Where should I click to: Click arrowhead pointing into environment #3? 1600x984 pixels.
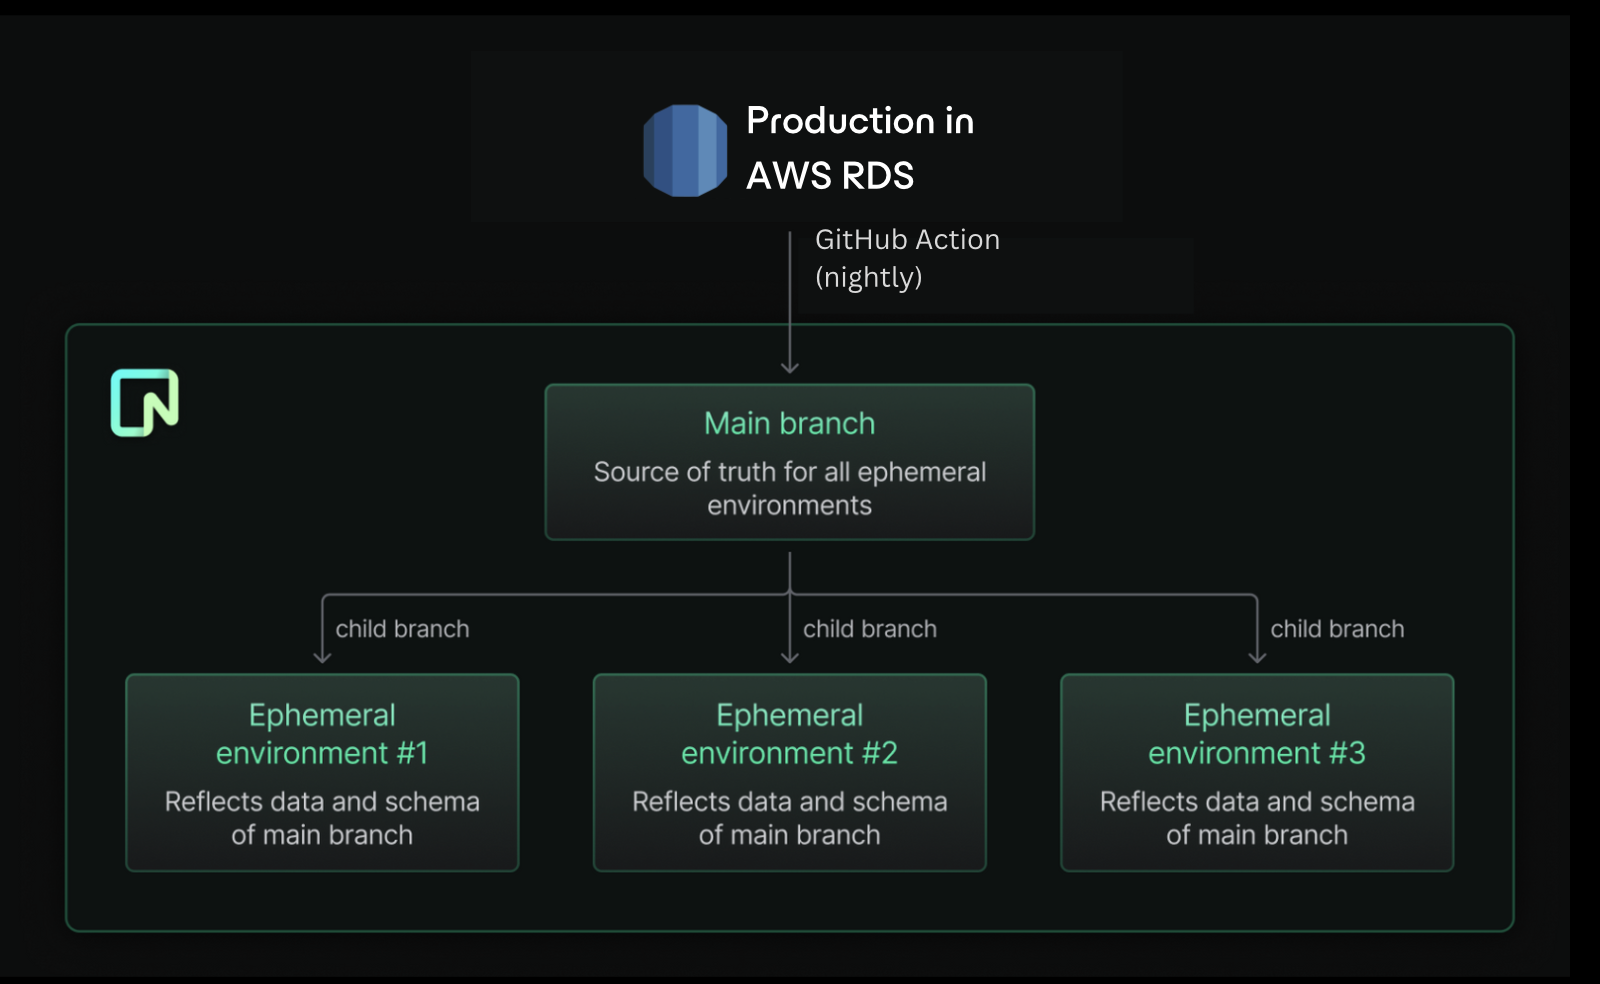pyautogui.click(x=1257, y=657)
